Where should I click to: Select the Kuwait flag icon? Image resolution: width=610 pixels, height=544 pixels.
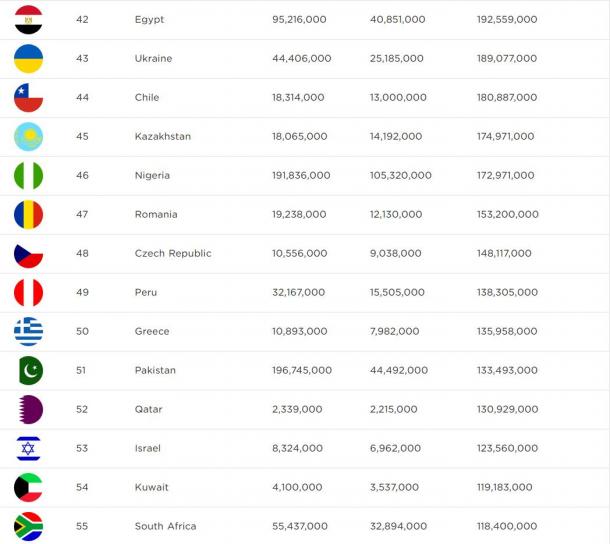point(28,487)
